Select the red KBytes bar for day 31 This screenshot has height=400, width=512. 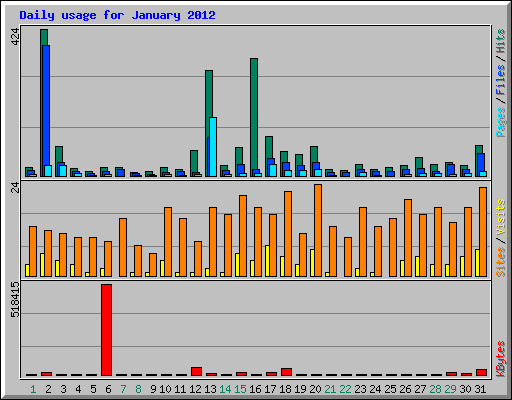[481, 372]
